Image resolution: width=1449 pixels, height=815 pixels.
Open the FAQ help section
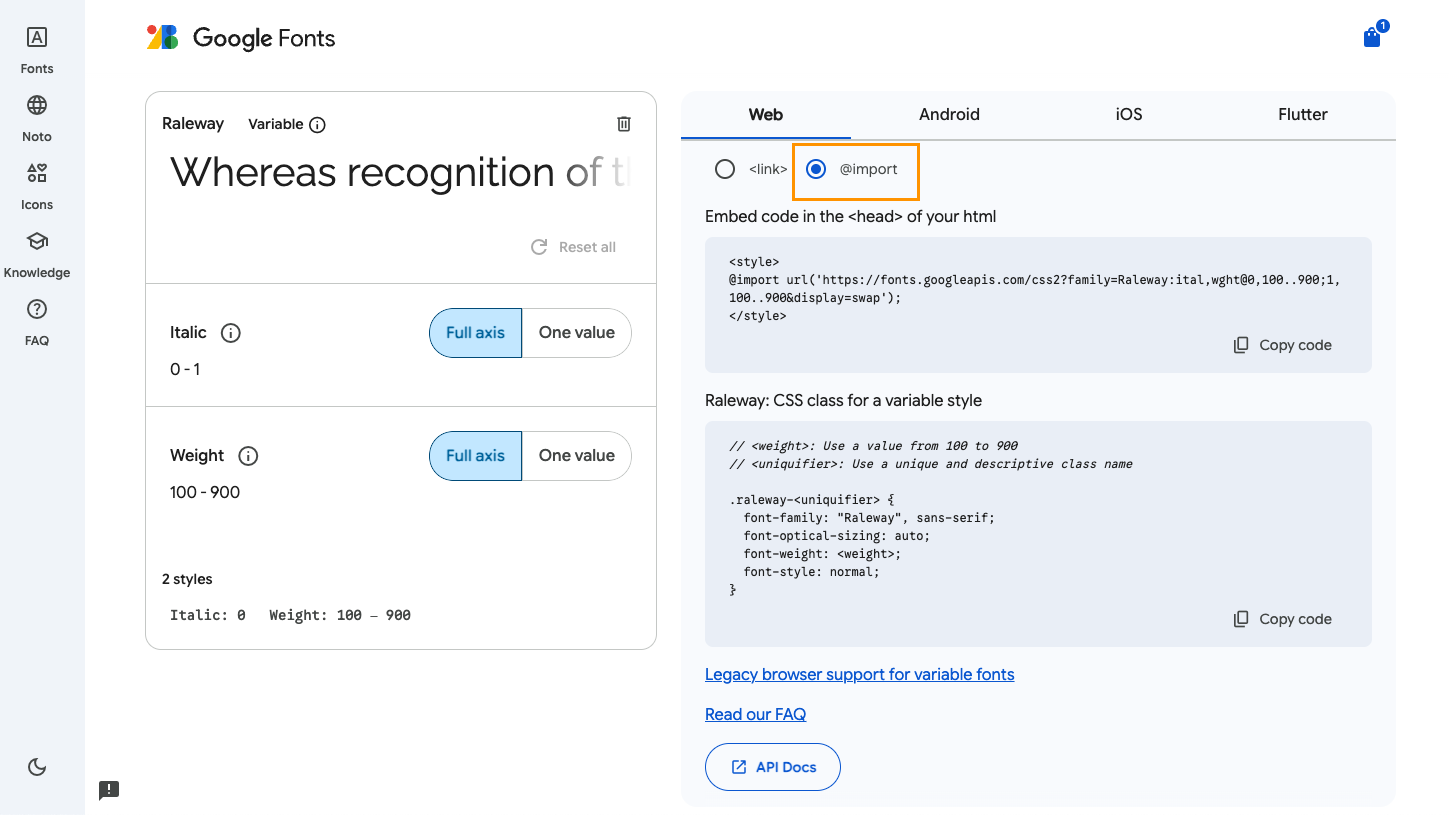tap(37, 323)
